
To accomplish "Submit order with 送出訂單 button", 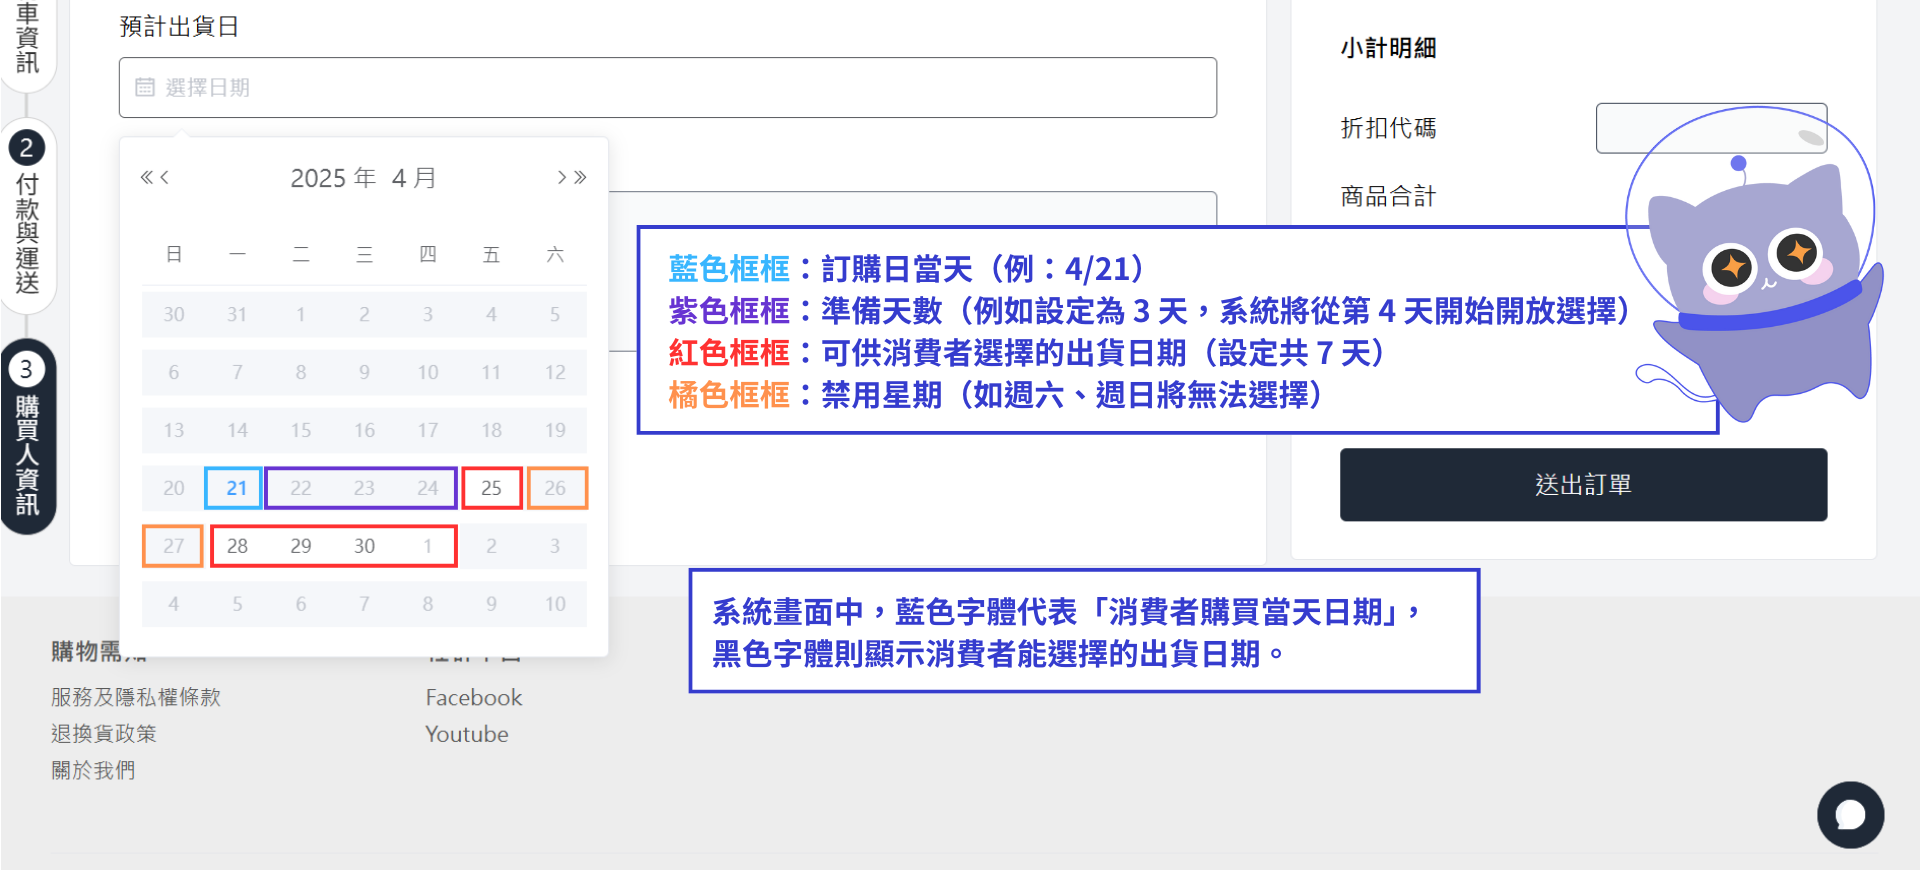I will coord(1583,485).
